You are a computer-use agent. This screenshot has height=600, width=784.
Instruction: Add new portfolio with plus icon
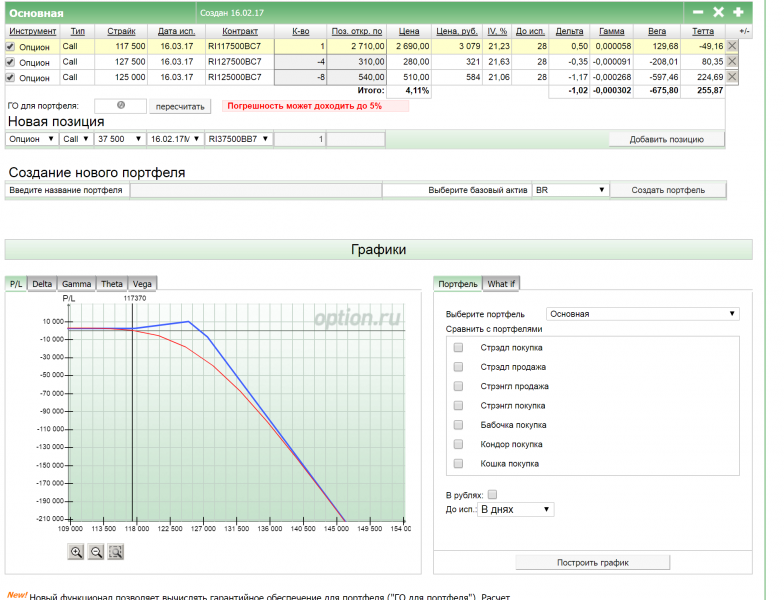[x=738, y=12]
